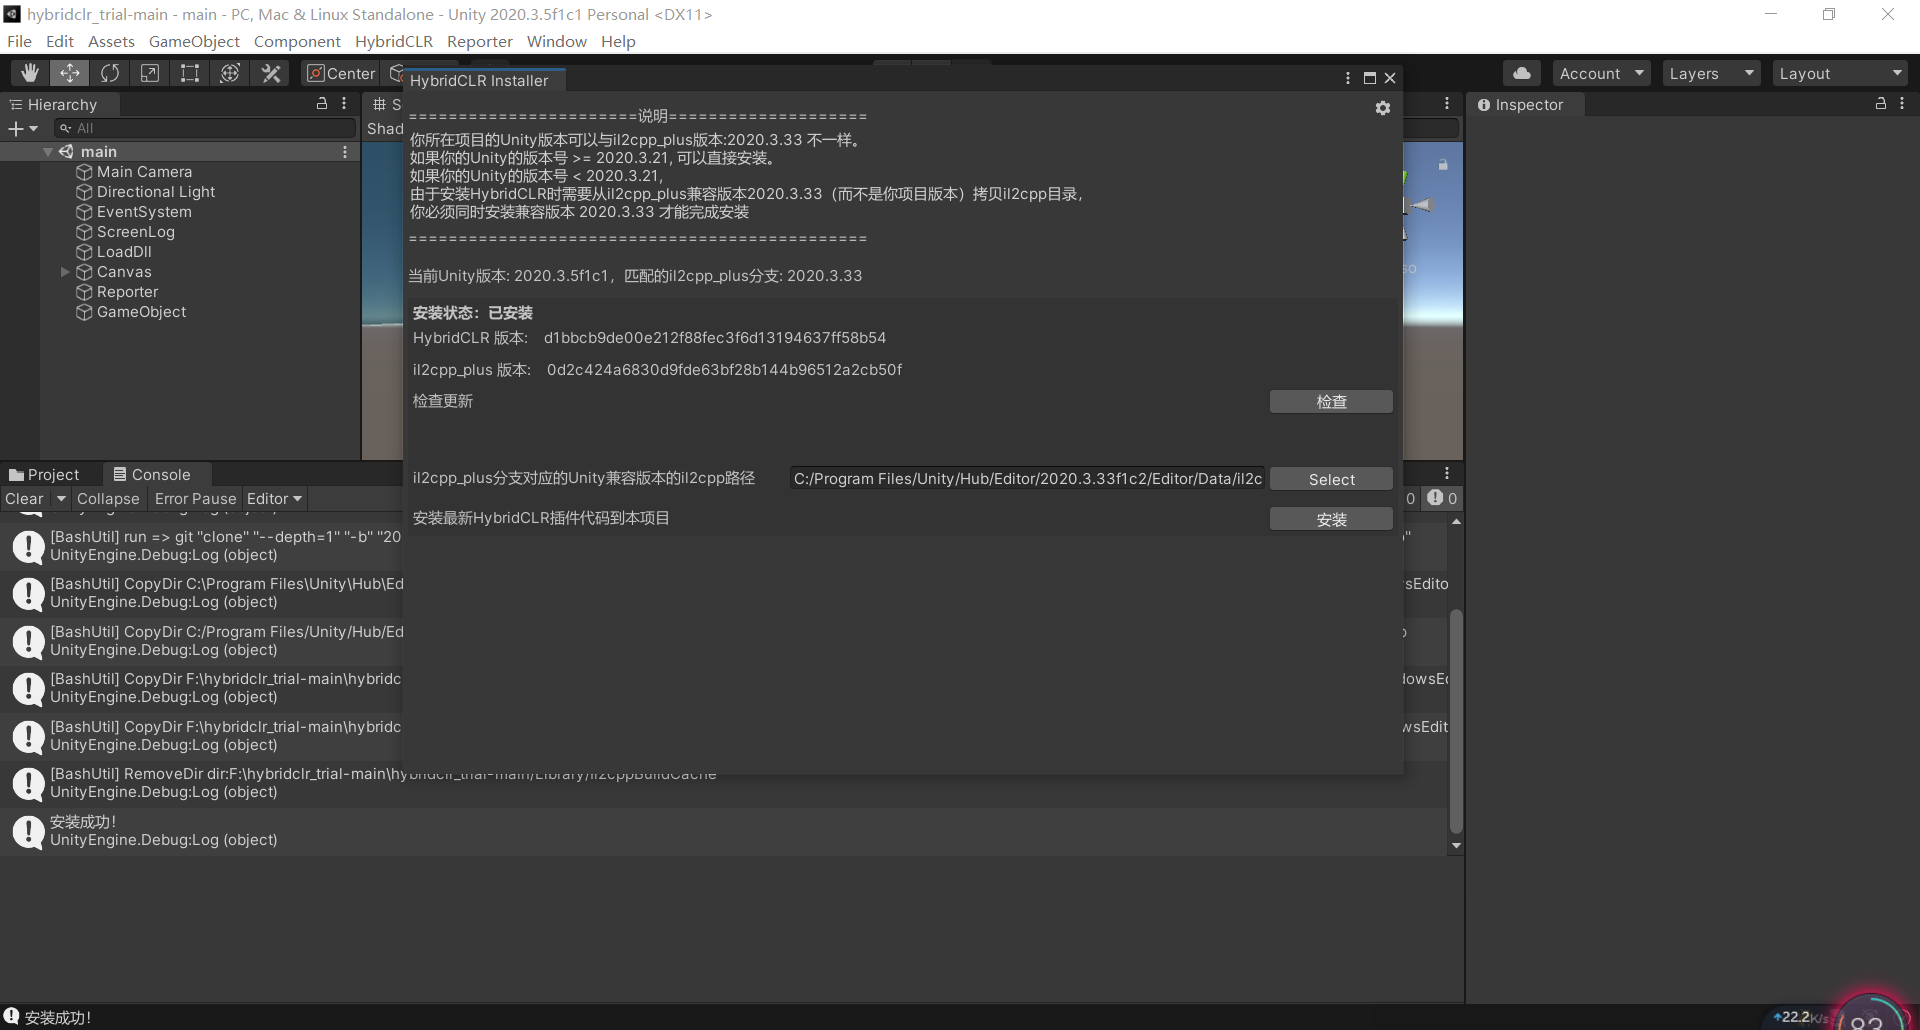Screen dimensions: 1920x1030
Task: Select the Scale tool
Action: point(150,73)
